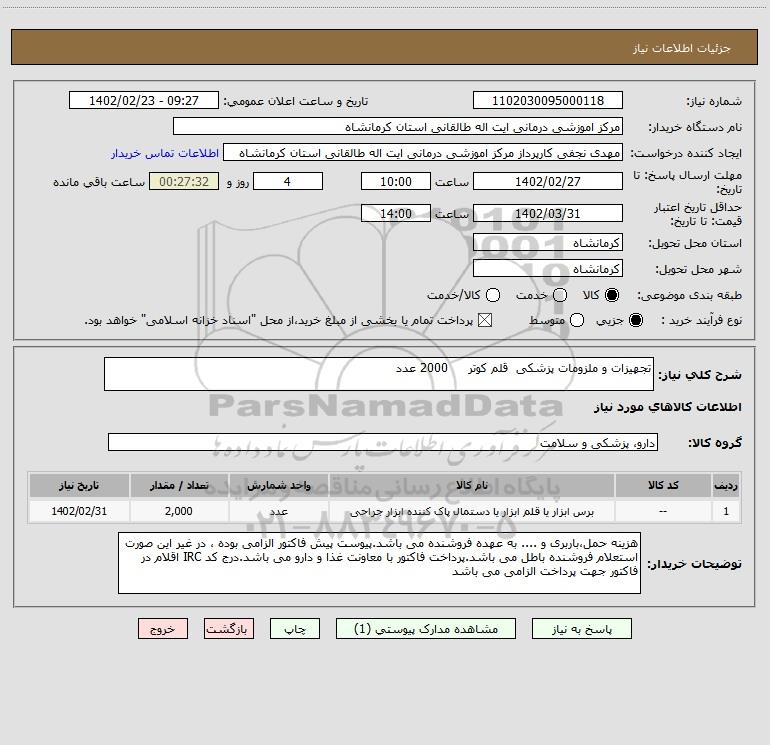Click the price validity date 1402/03/31
The width and height of the screenshot is (770, 745).
coord(548,213)
